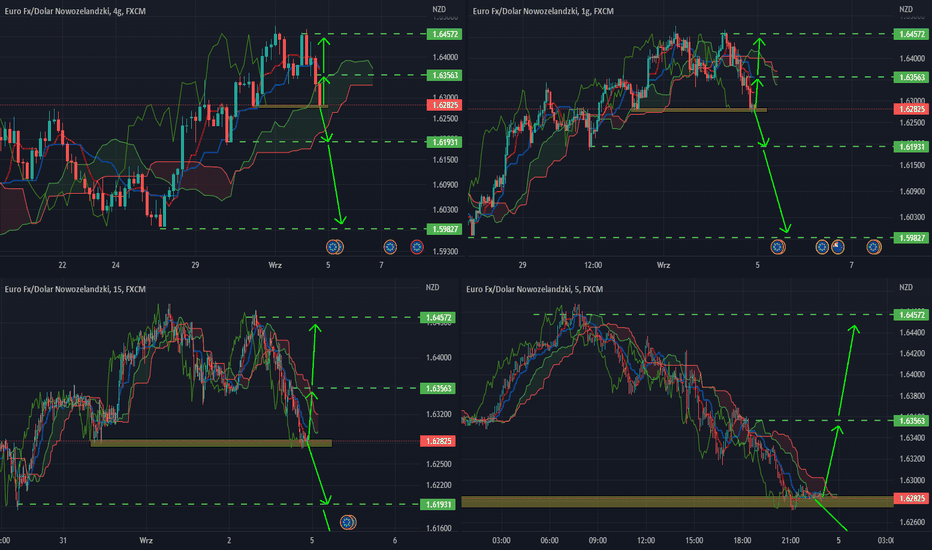Click the 1.60300 price scale value in 4g chart
932x550 pixels.
pos(445,209)
